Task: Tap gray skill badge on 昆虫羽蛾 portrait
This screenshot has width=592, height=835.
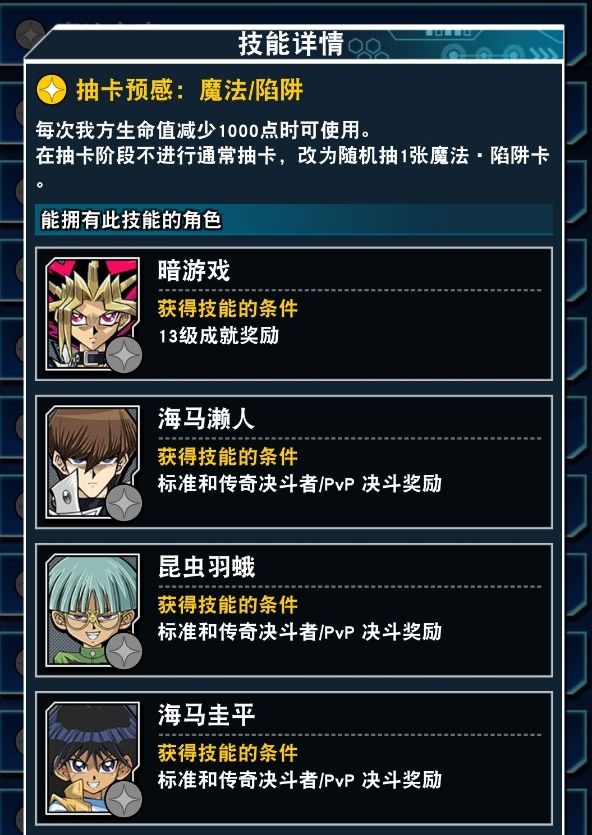Action: [x=124, y=650]
